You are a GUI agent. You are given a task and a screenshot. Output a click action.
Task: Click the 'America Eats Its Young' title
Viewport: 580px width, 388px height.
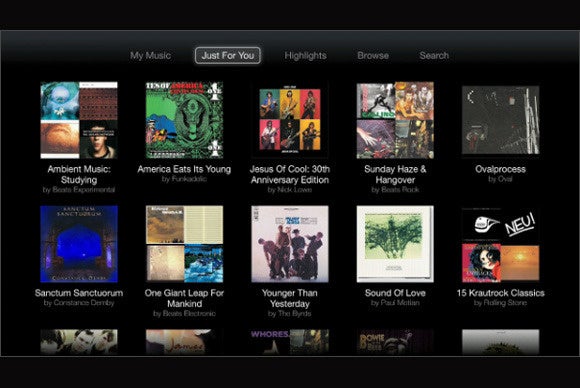[184, 169]
